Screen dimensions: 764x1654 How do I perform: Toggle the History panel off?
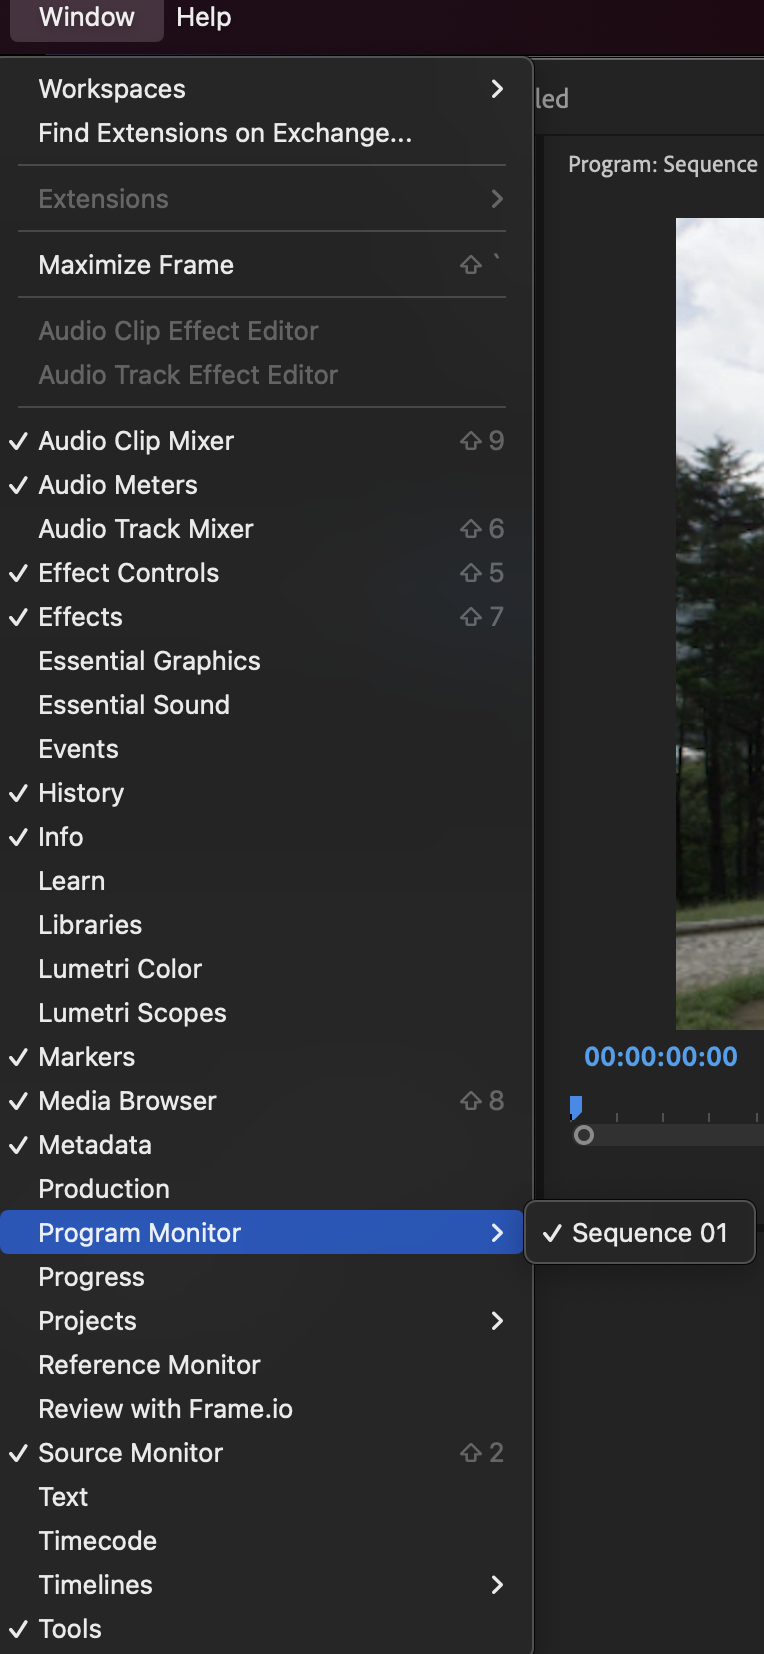pos(81,793)
